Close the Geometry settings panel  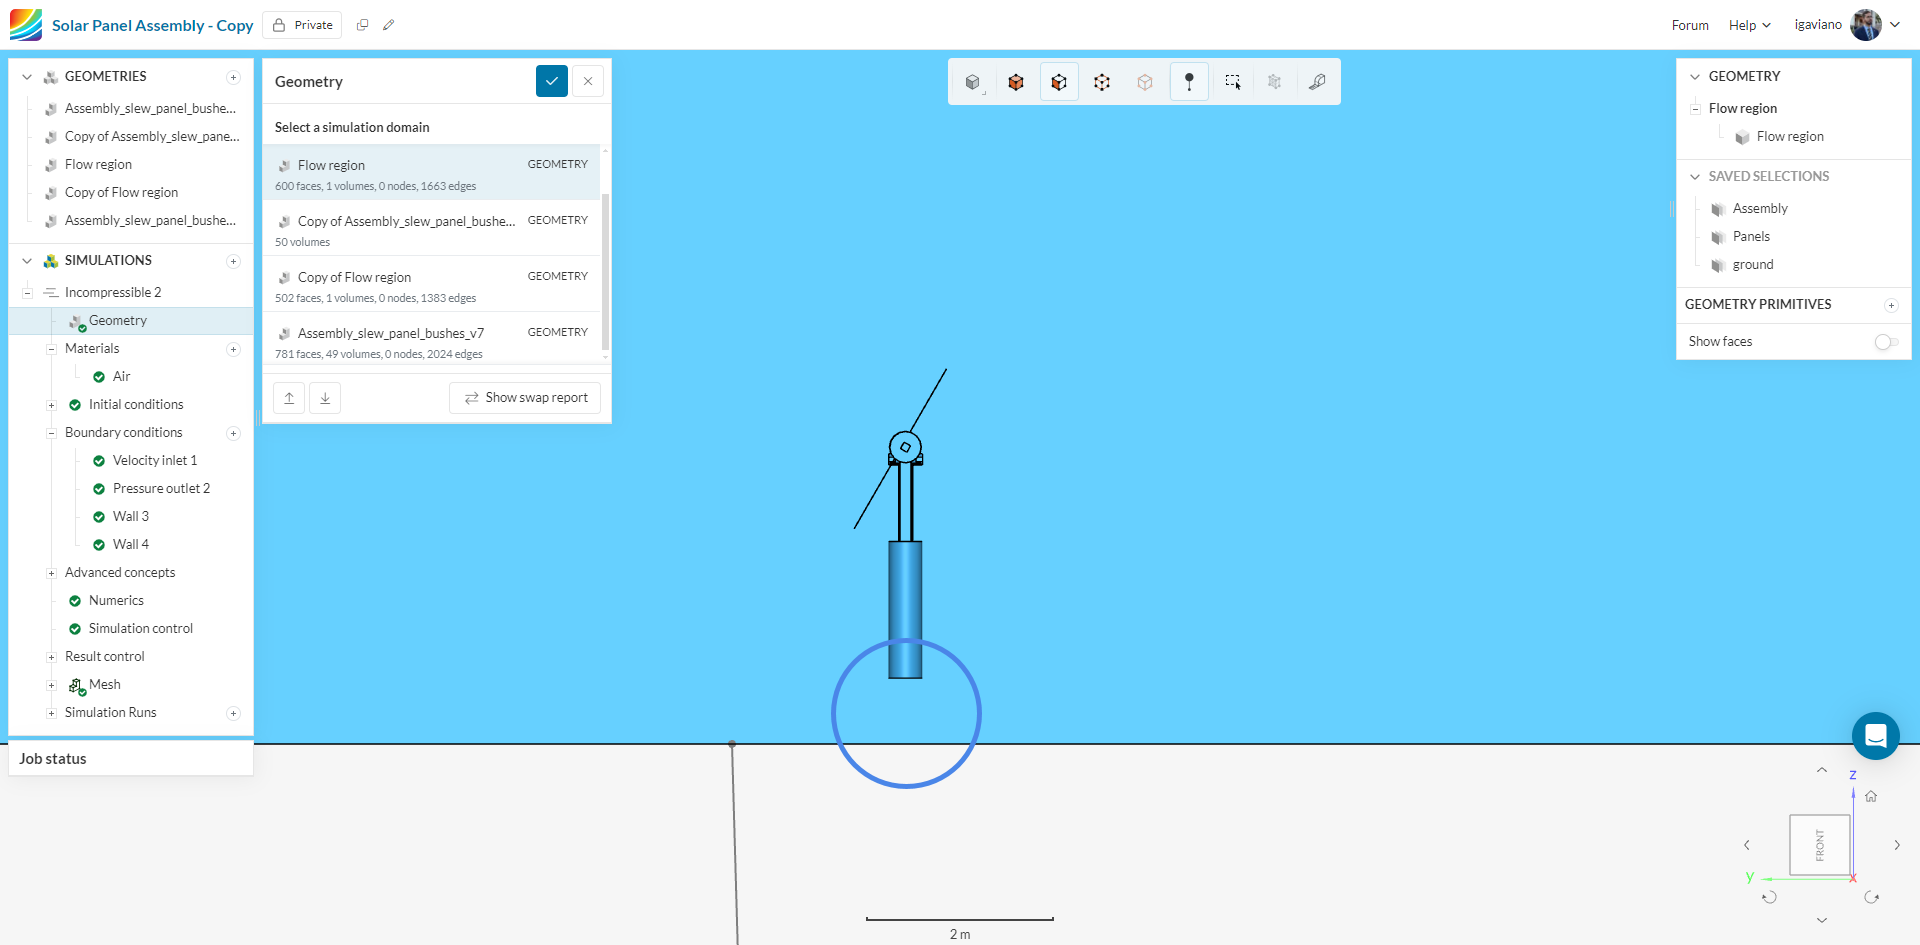[588, 81]
